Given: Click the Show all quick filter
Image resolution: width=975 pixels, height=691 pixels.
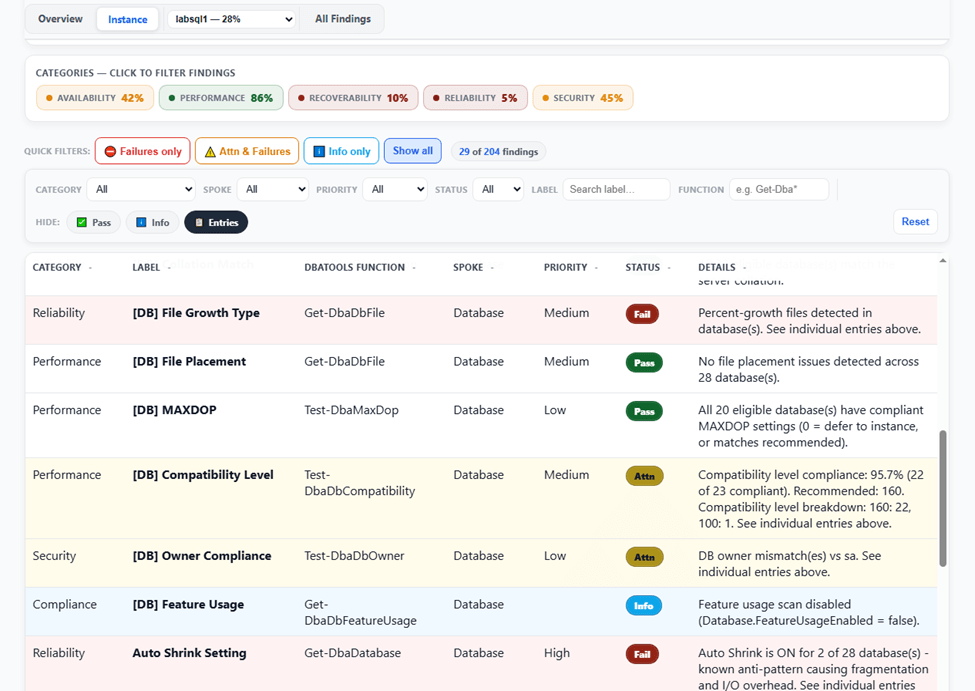Looking at the screenshot, I should pyautogui.click(x=413, y=151).
